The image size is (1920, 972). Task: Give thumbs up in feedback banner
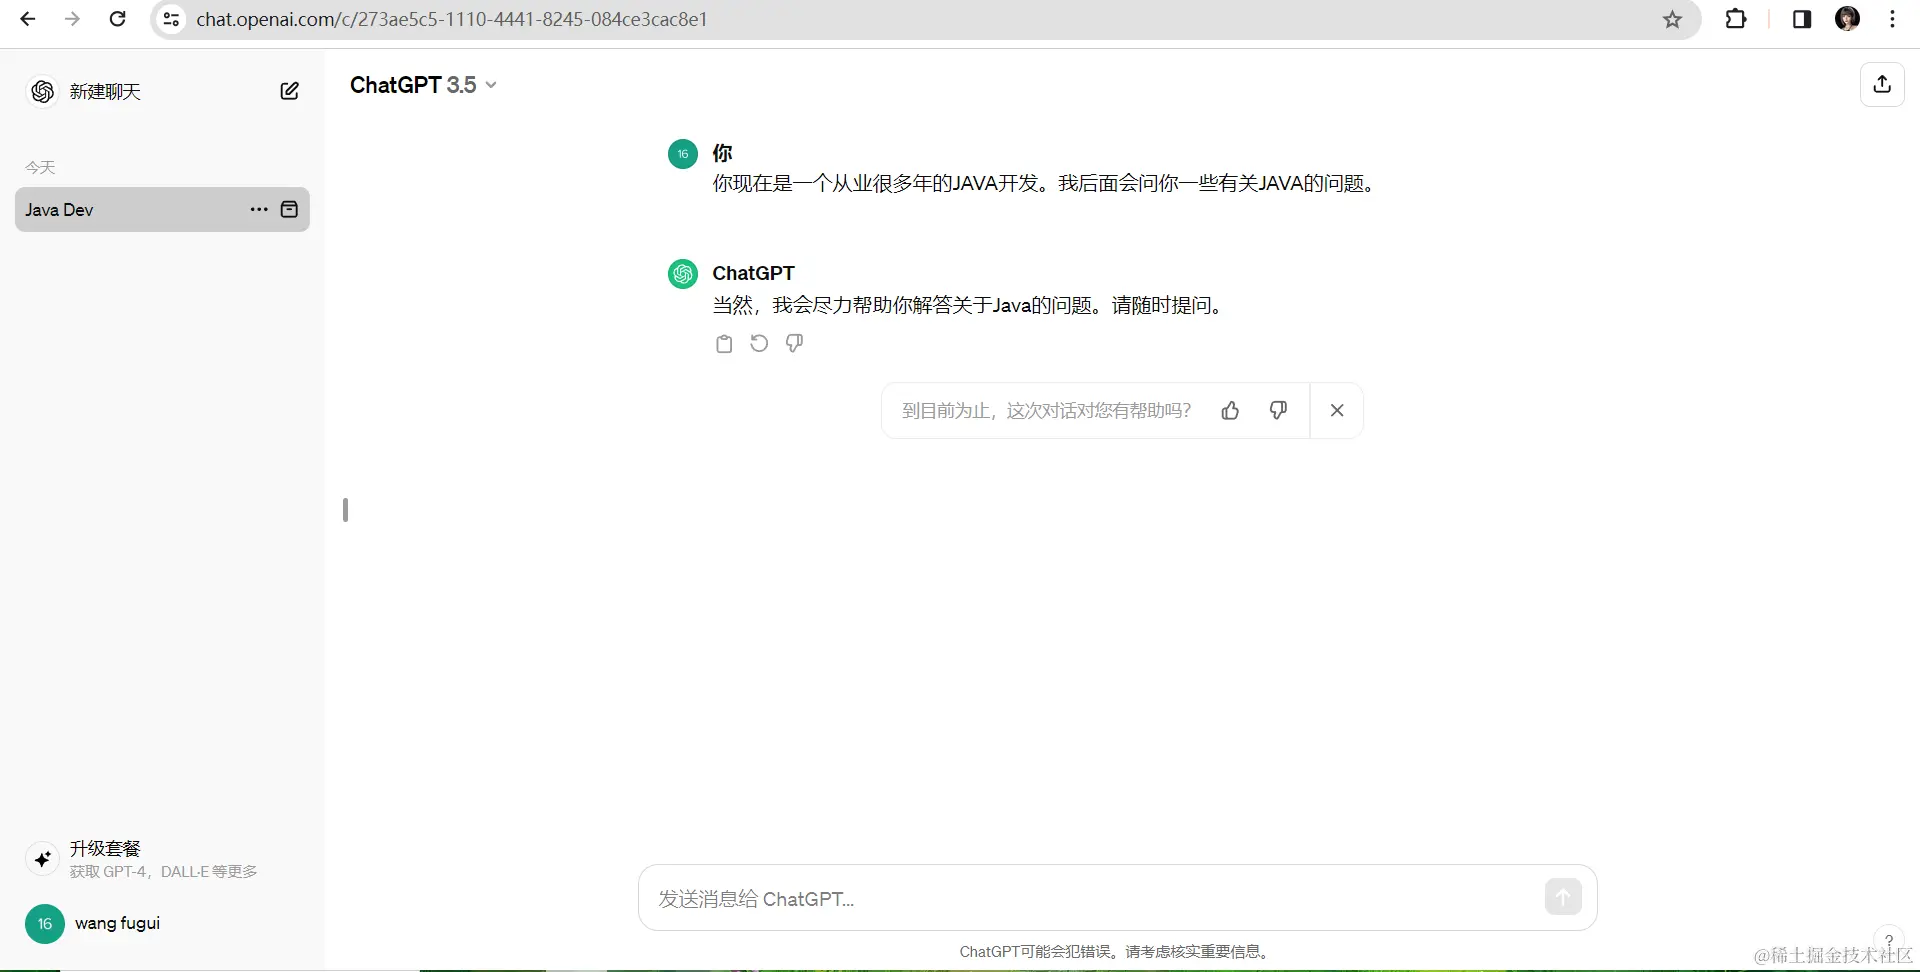point(1230,410)
